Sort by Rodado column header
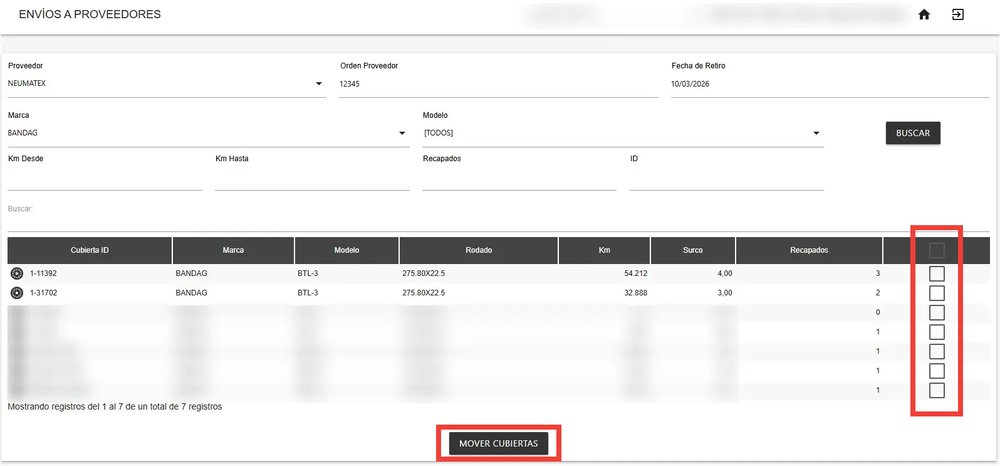Image resolution: width=1000 pixels, height=466 pixels. click(x=479, y=251)
